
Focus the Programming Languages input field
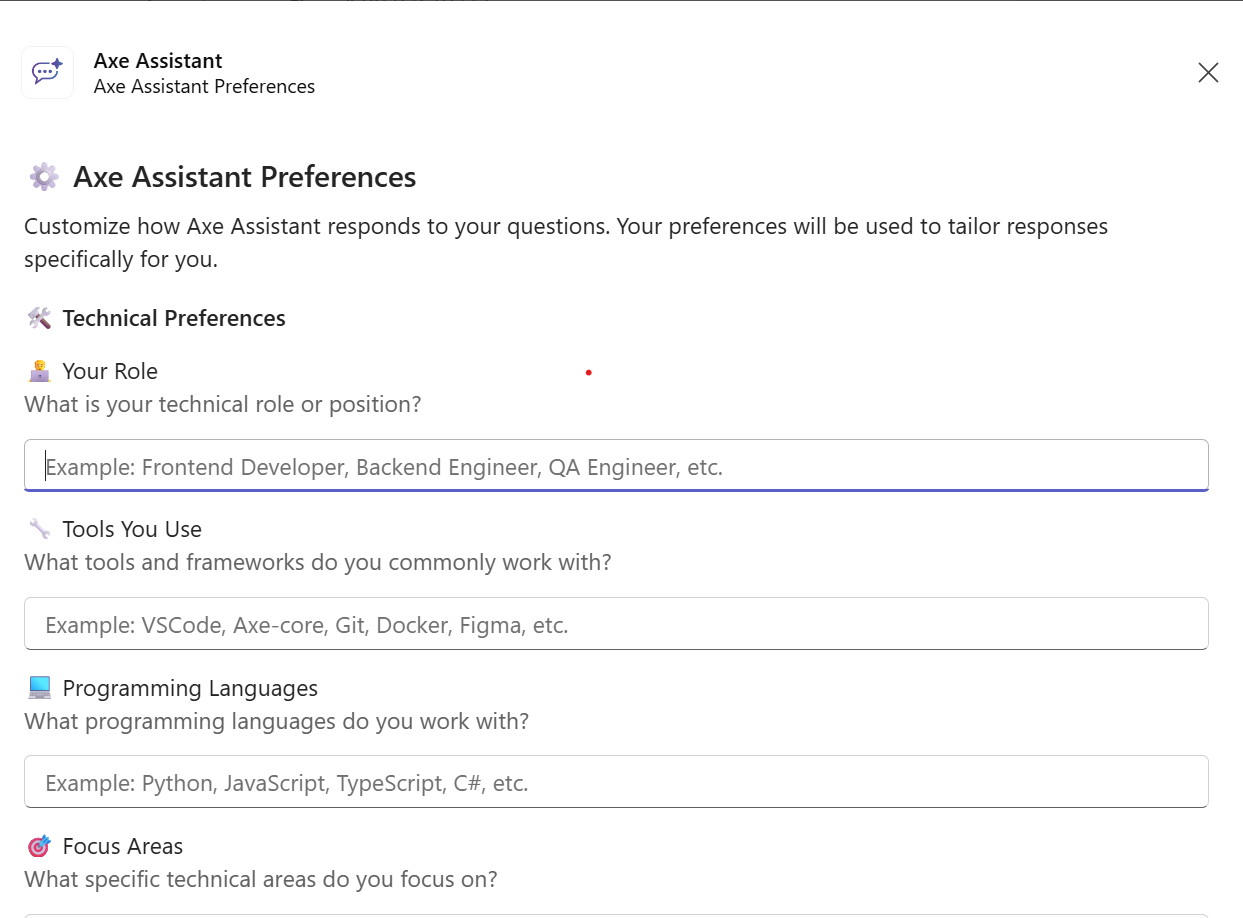[615, 782]
